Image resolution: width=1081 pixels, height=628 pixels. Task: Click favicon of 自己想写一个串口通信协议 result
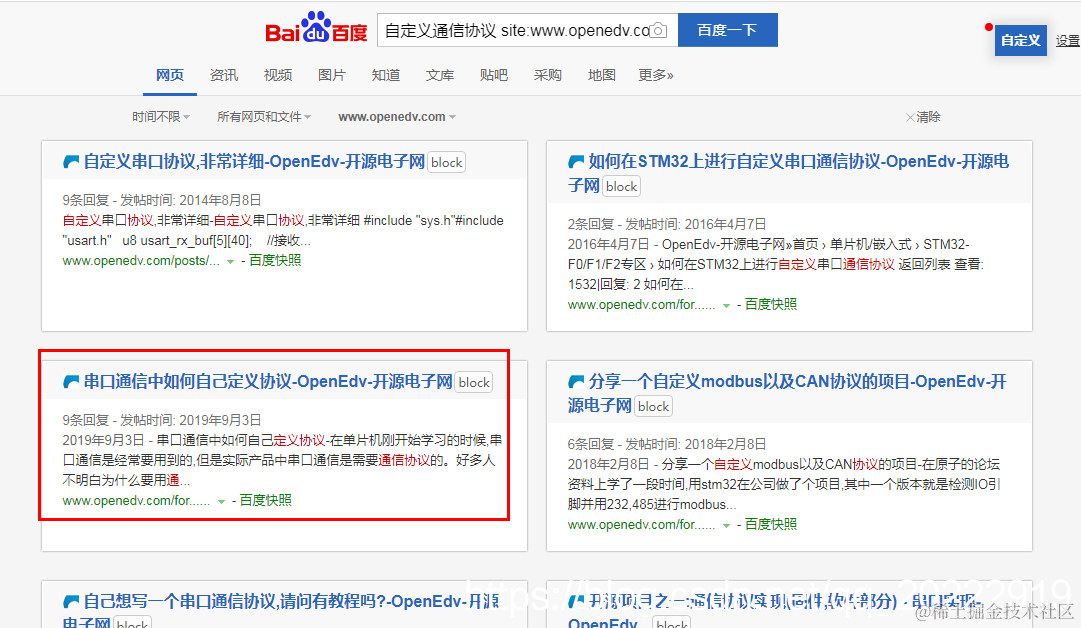coord(71,602)
